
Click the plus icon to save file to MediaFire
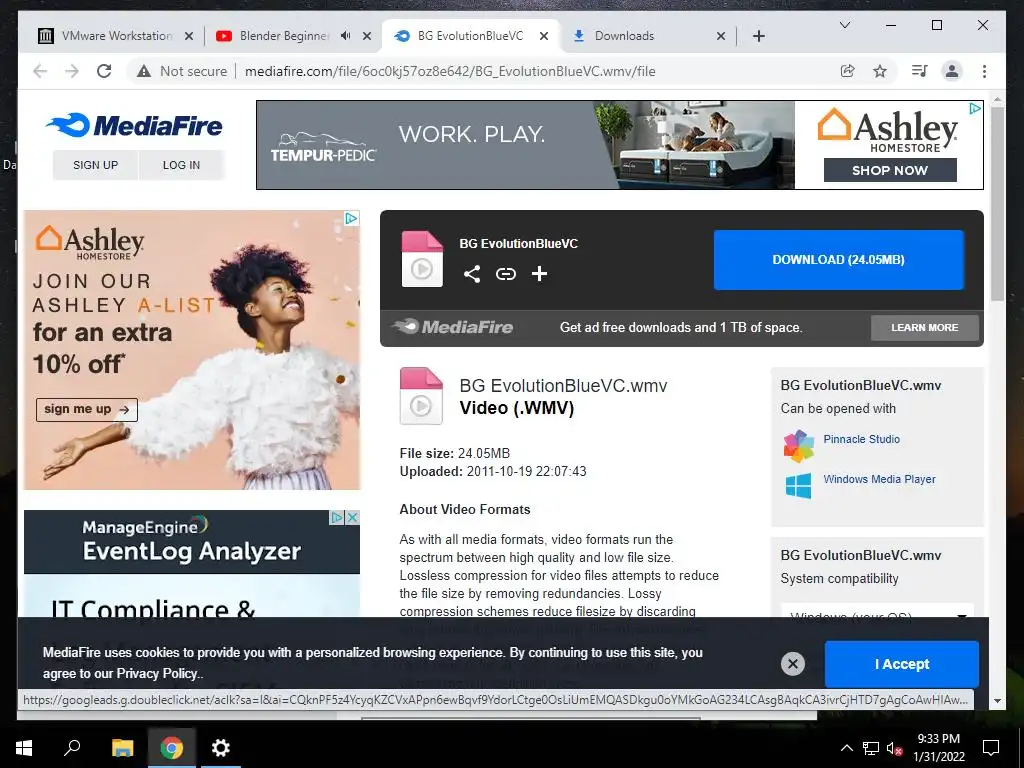pos(539,274)
